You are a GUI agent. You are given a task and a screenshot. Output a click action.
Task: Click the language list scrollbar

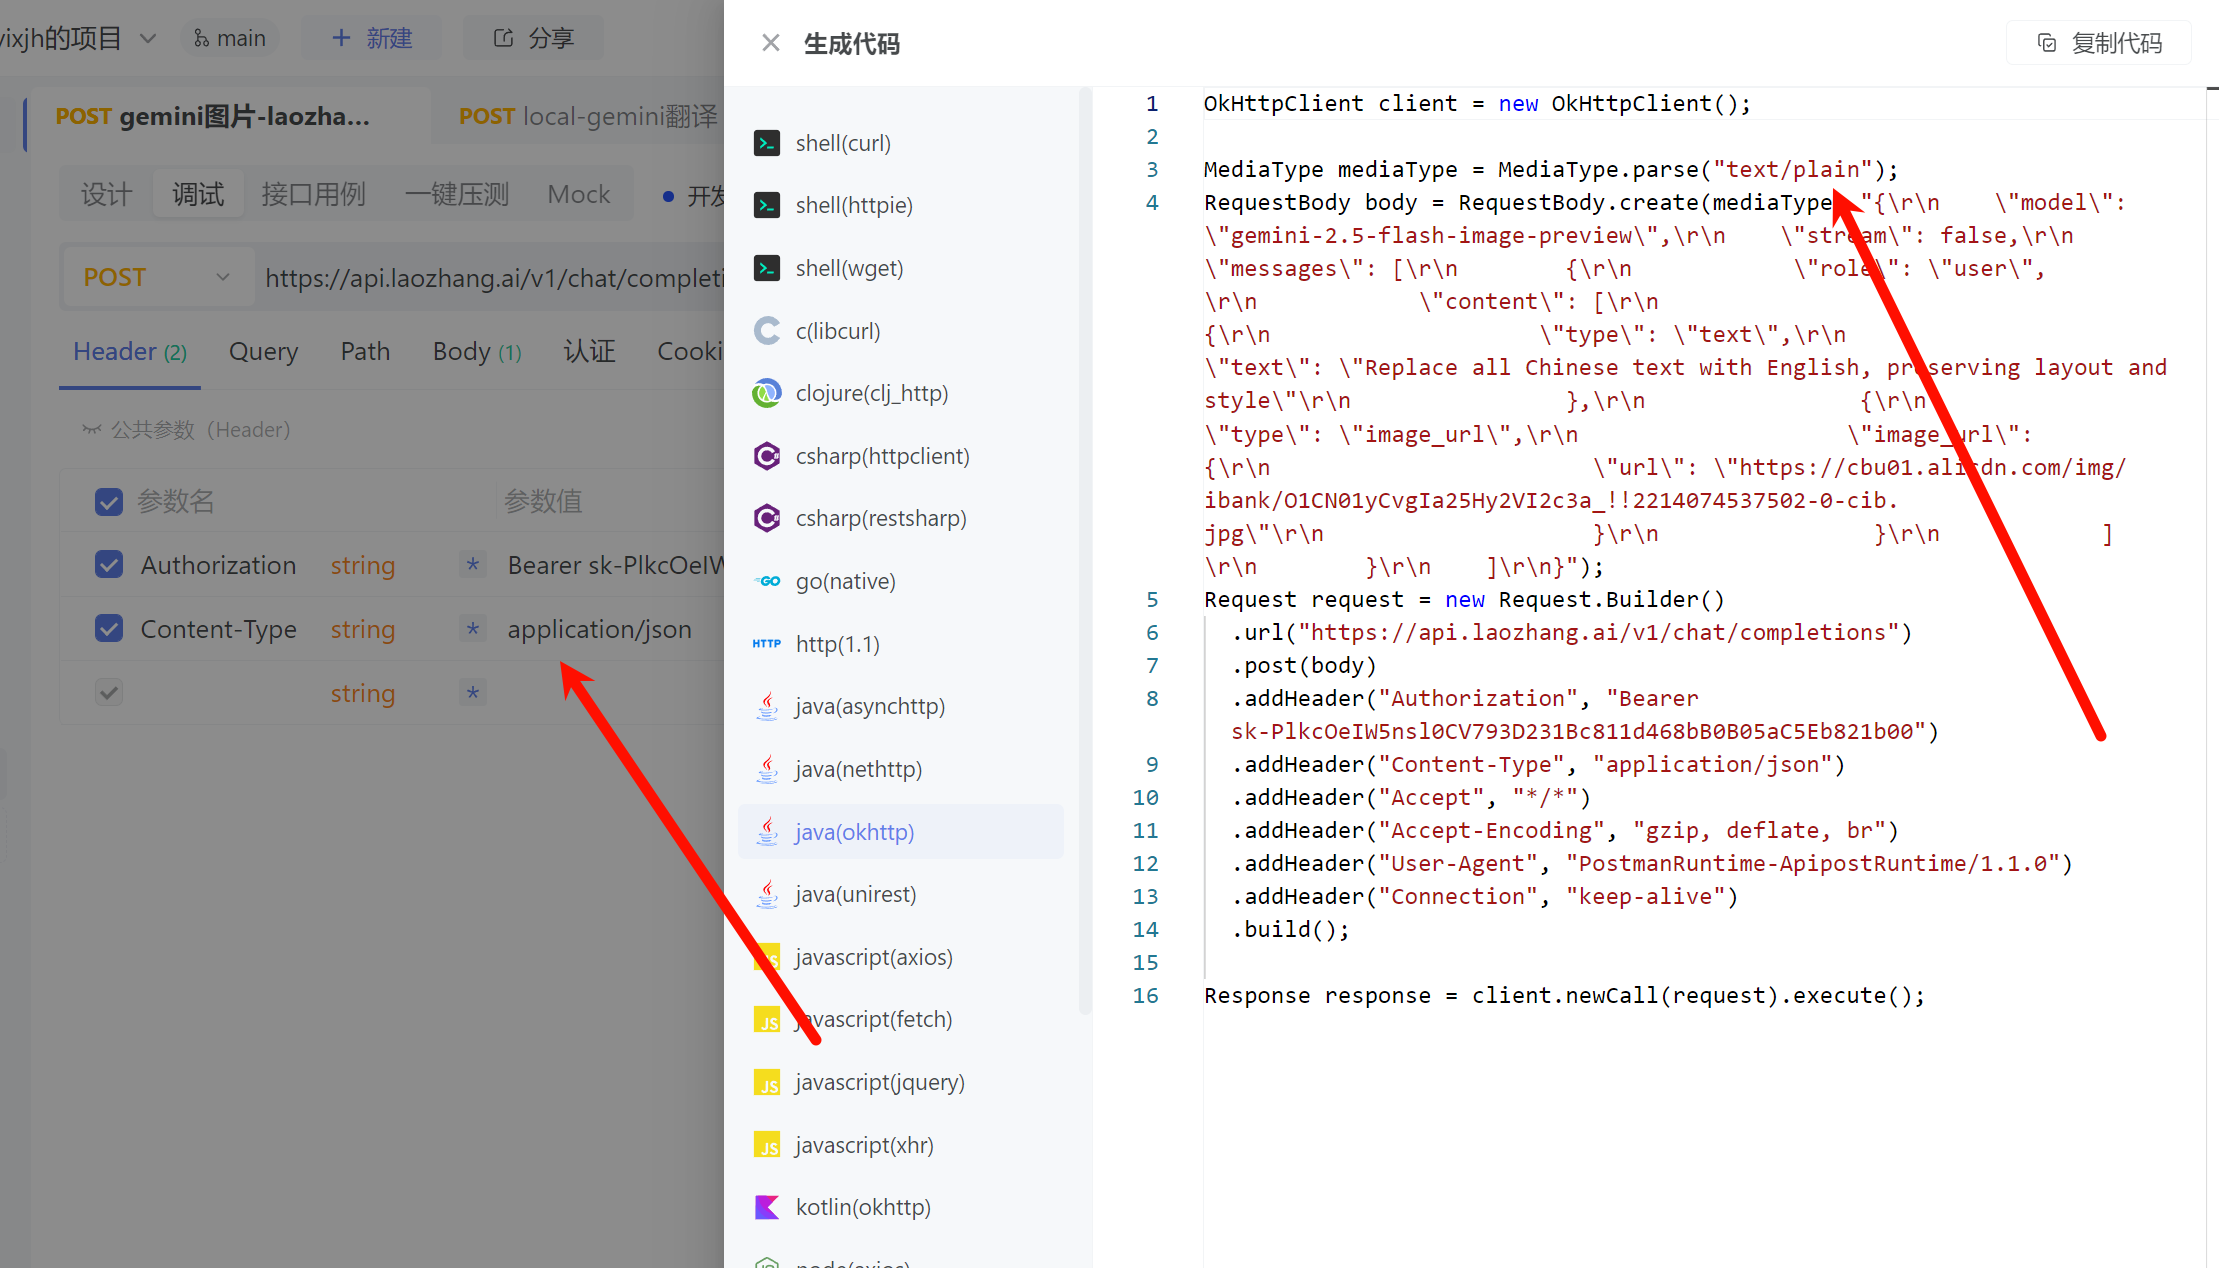(x=1085, y=550)
